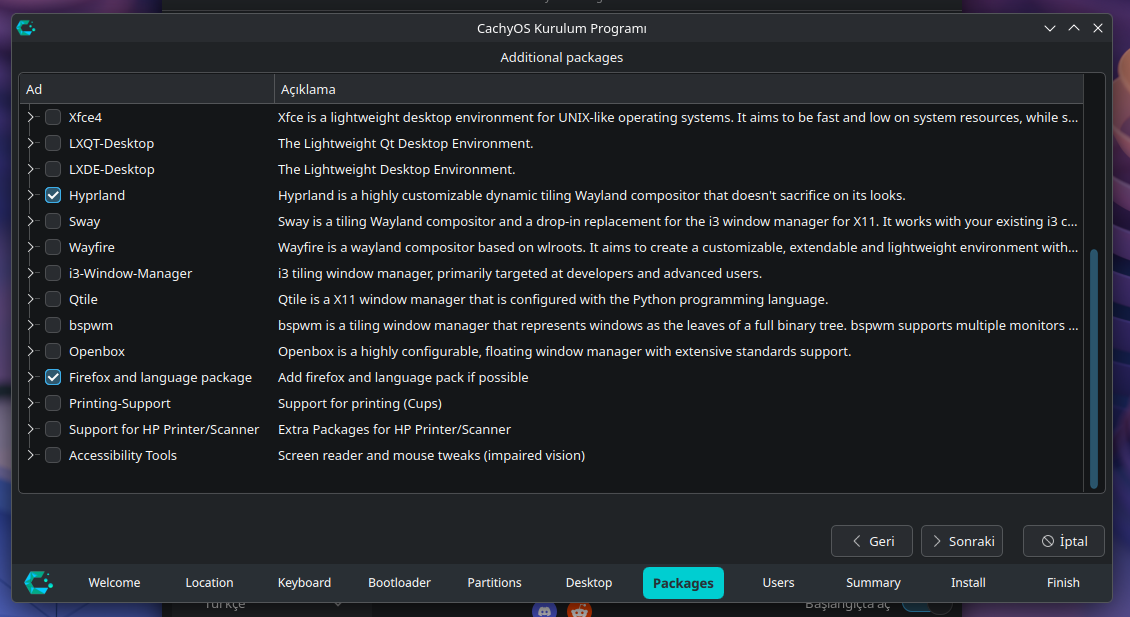Click the Discord icon below the installer
This screenshot has width=1130, height=617.
tap(545, 611)
